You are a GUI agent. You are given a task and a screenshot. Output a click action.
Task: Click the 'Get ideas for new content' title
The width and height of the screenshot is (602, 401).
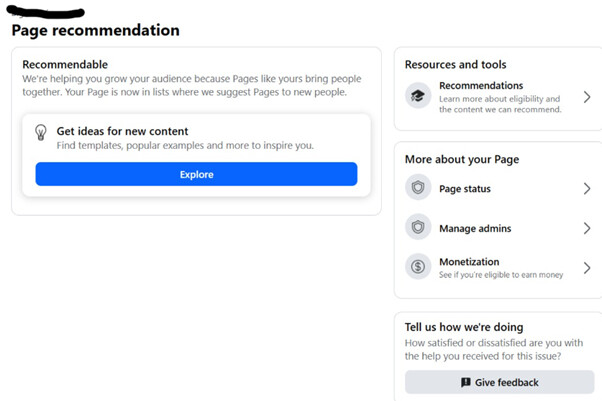[122, 131]
